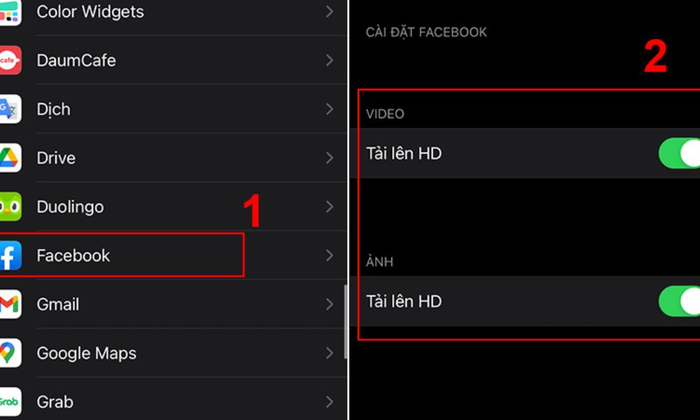
Task: Toggle Tải lên HD under VIDEO
Action: [679, 153]
